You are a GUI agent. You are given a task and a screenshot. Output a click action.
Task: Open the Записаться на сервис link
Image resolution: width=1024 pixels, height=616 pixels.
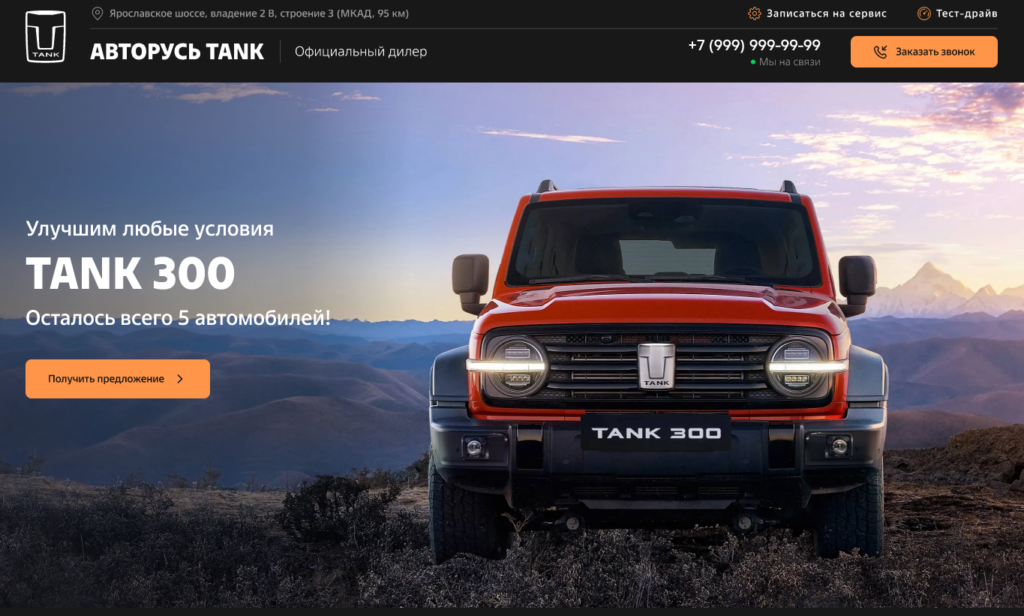click(x=826, y=14)
